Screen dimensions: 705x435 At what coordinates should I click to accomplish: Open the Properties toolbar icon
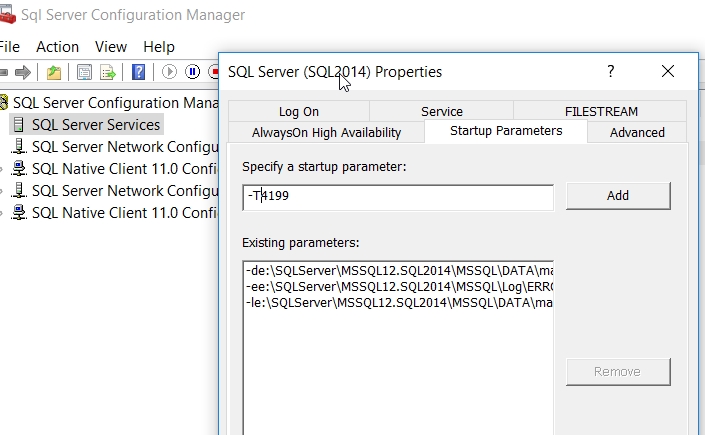(84, 72)
